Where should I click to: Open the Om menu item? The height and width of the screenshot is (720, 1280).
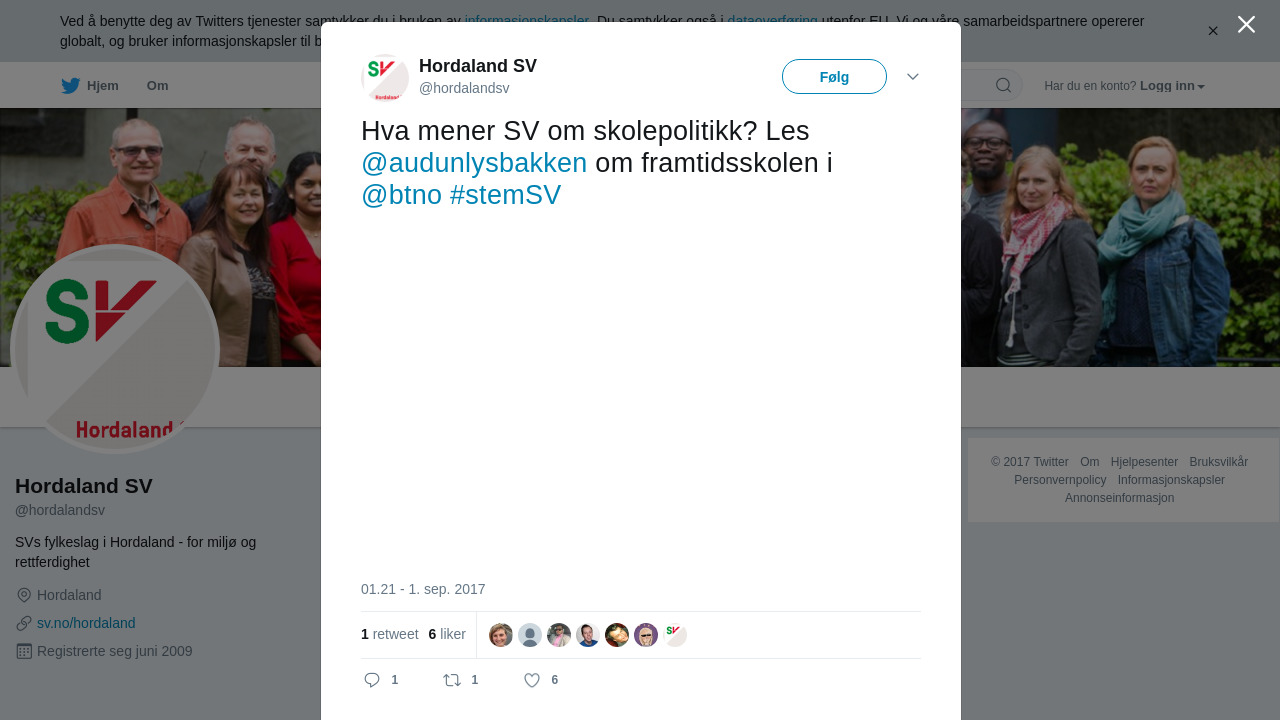click(x=157, y=86)
